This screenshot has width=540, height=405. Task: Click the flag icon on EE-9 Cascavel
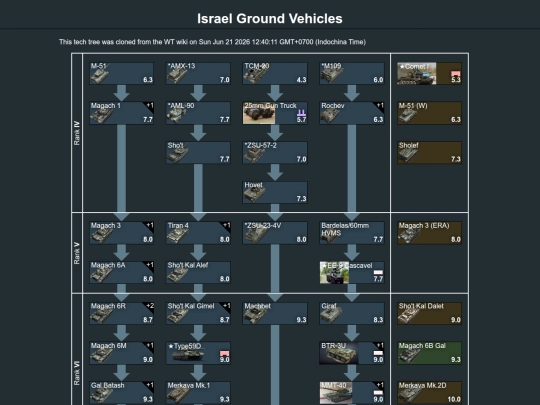[378, 272]
